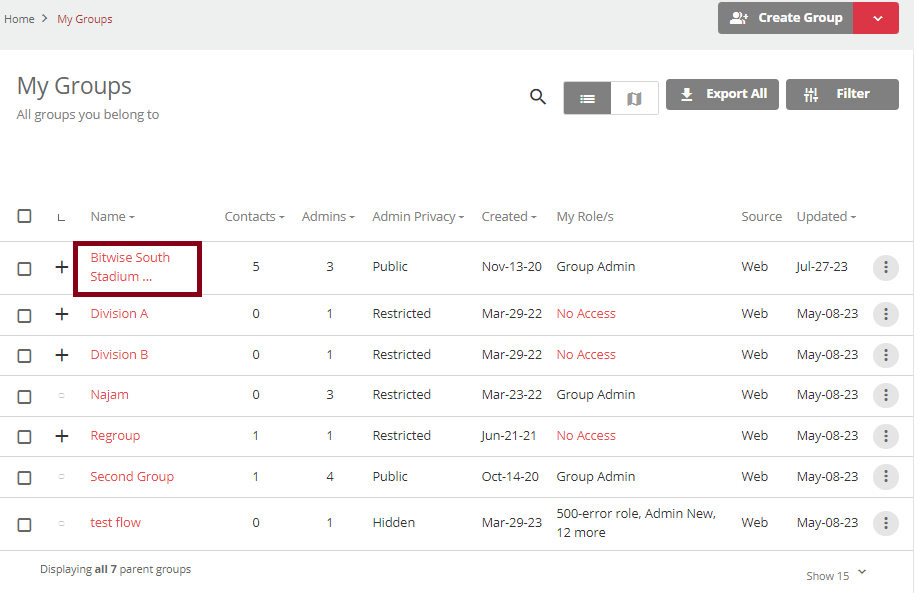Check the Division B row checkbox
The height and width of the screenshot is (593, 914).
click(x=24, y=356)
